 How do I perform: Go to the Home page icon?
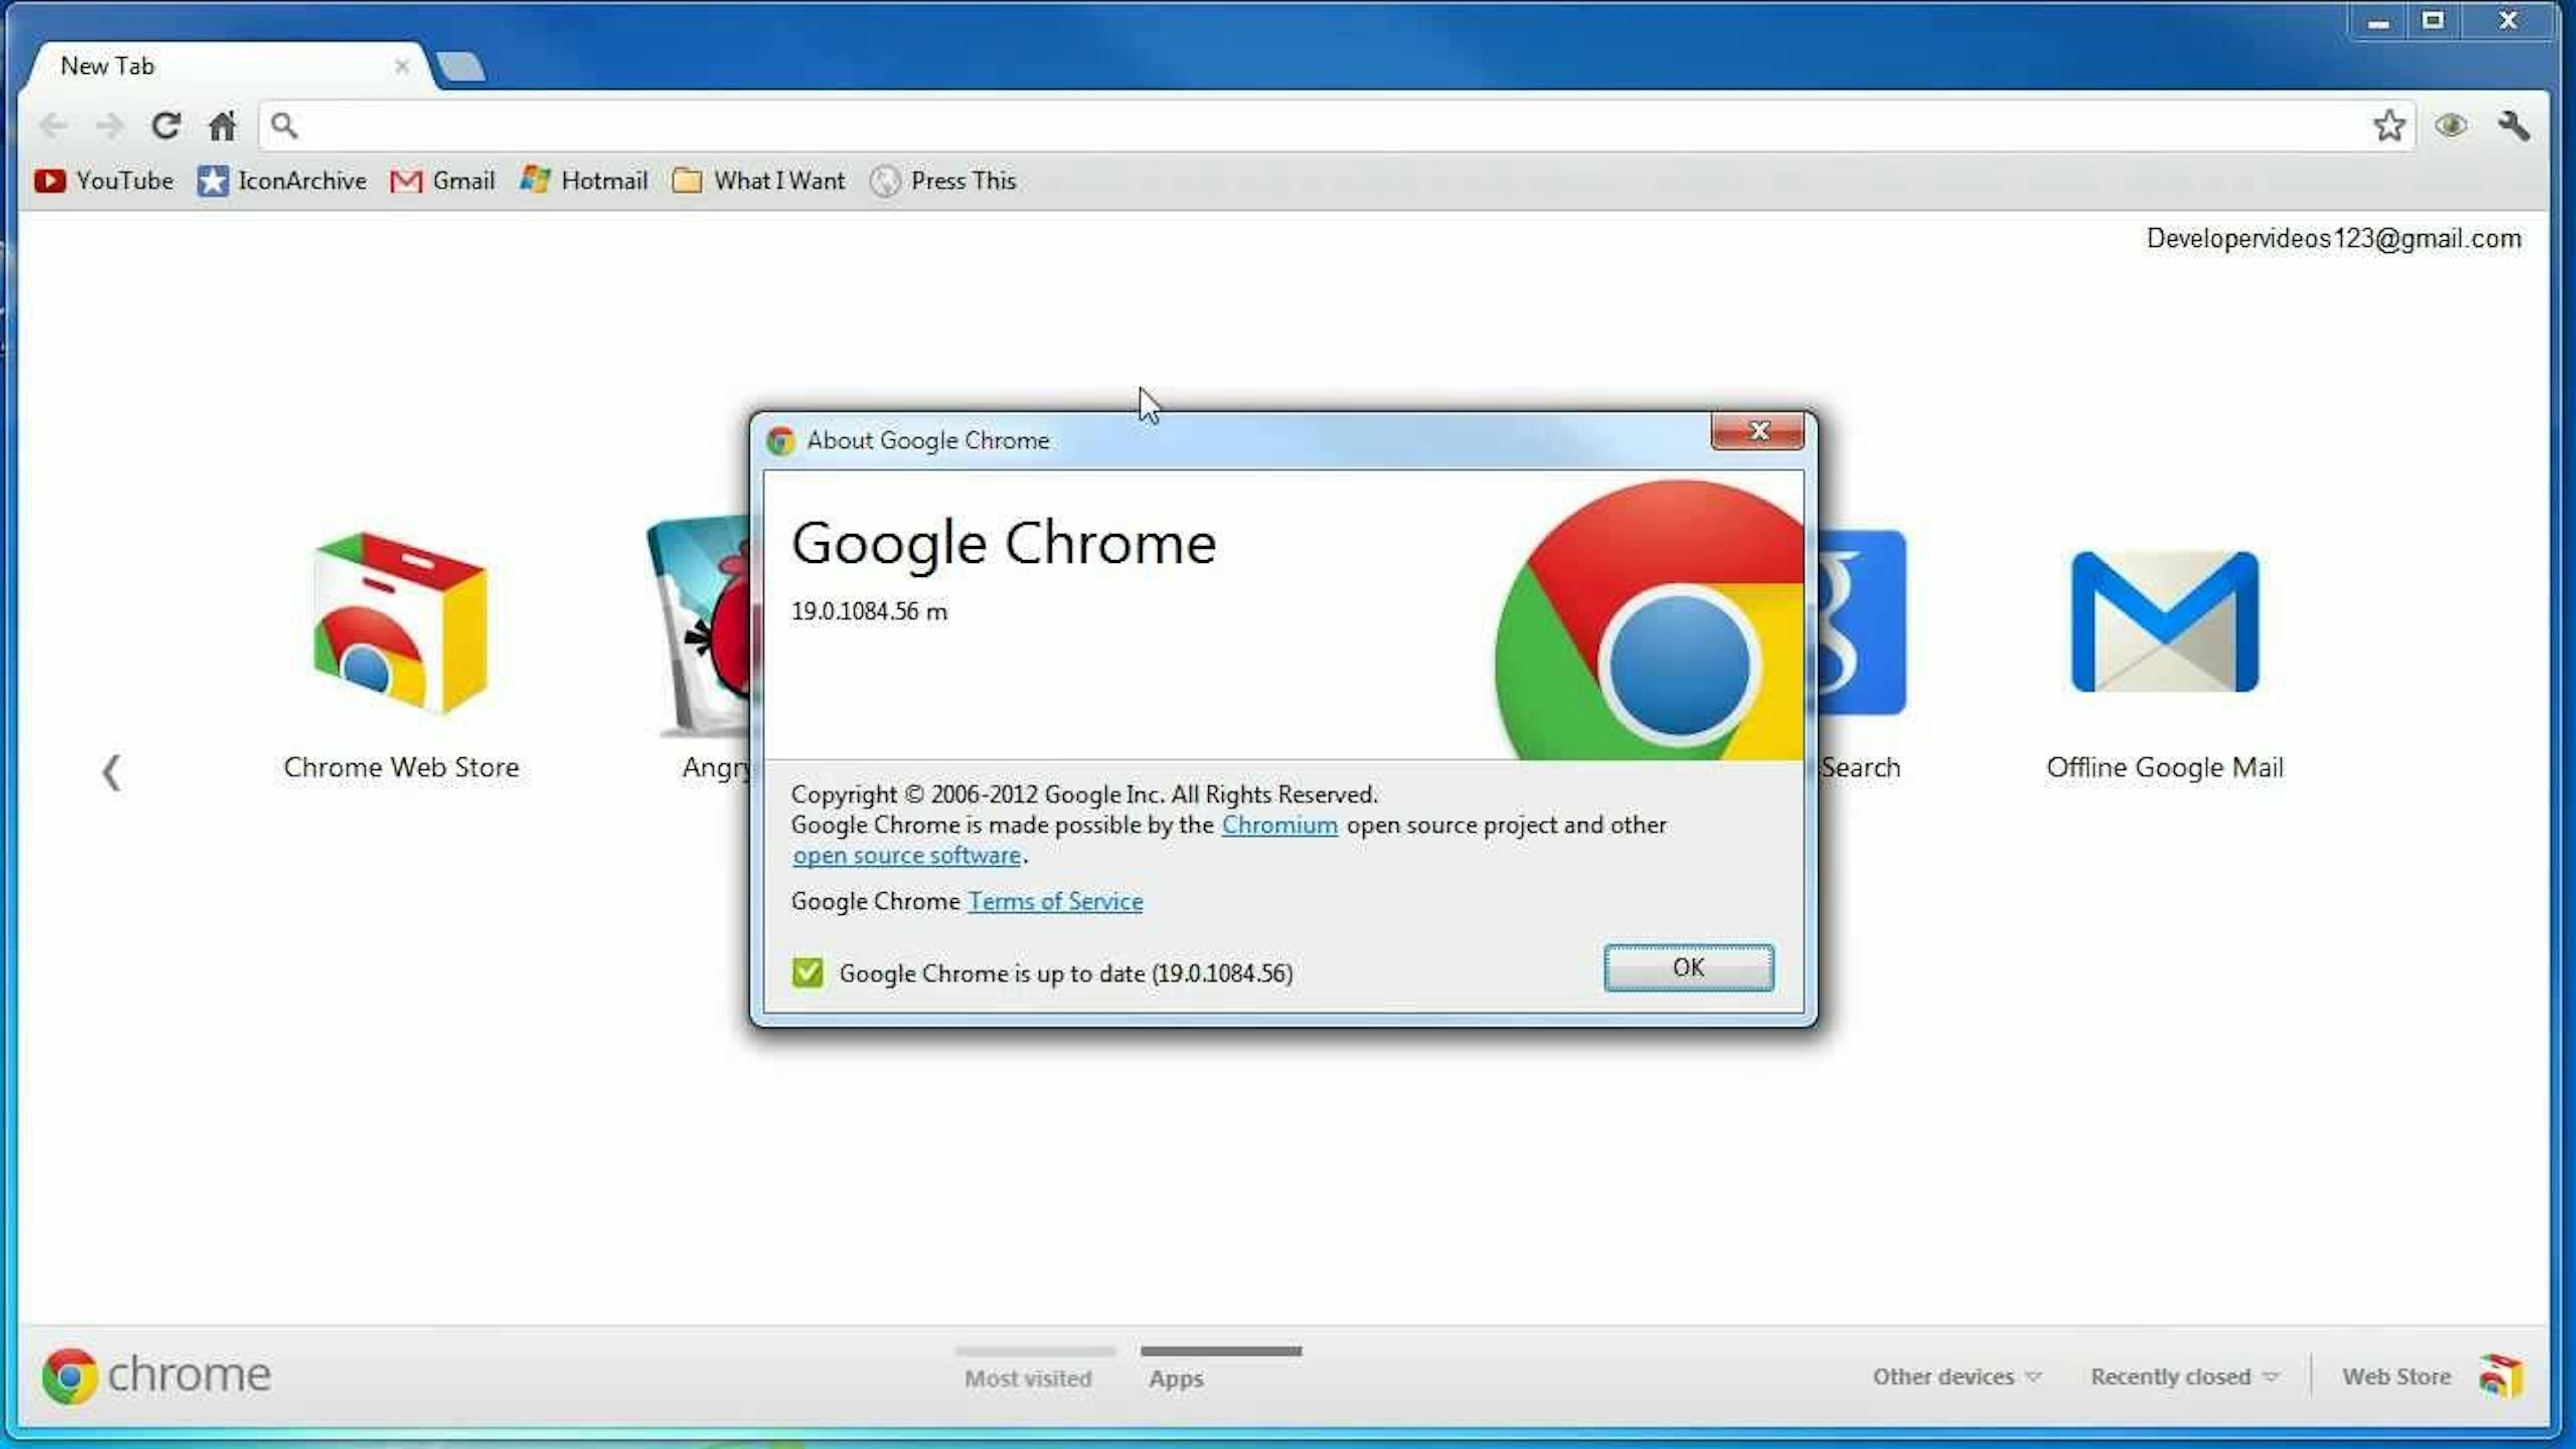[x=222, y=125]
